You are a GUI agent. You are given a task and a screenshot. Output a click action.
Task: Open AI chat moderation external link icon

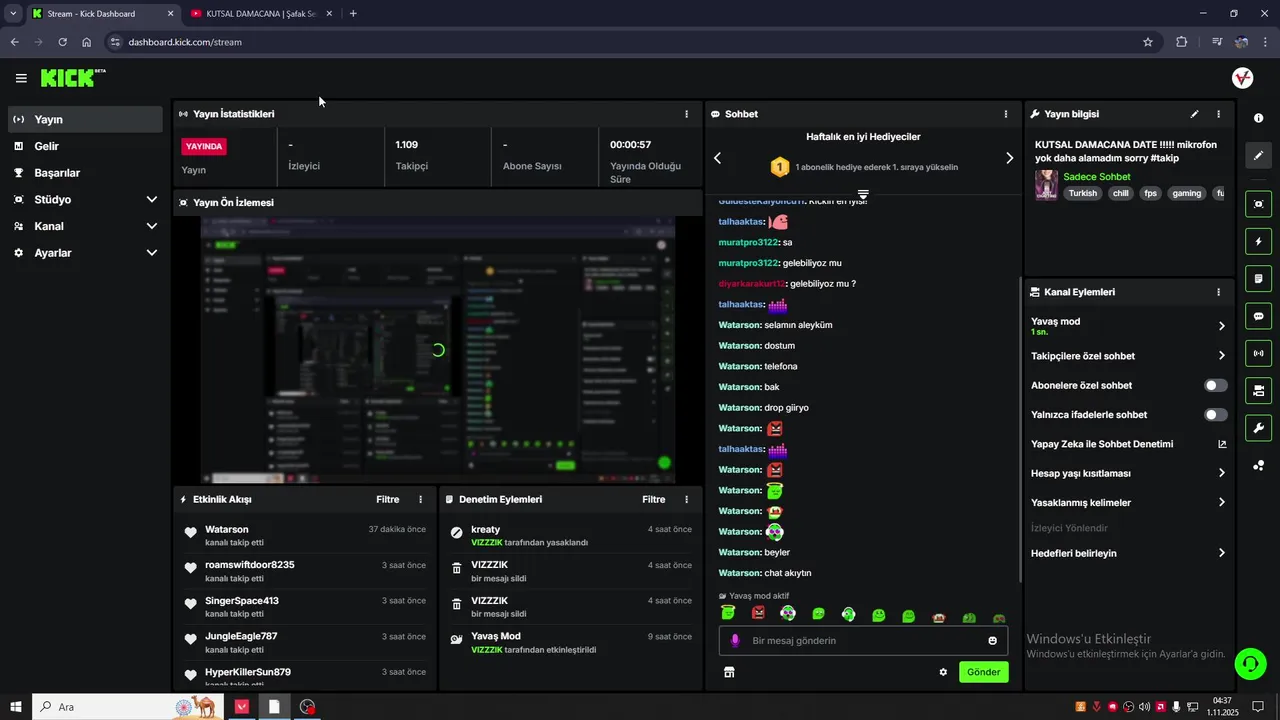[1221, 444]
